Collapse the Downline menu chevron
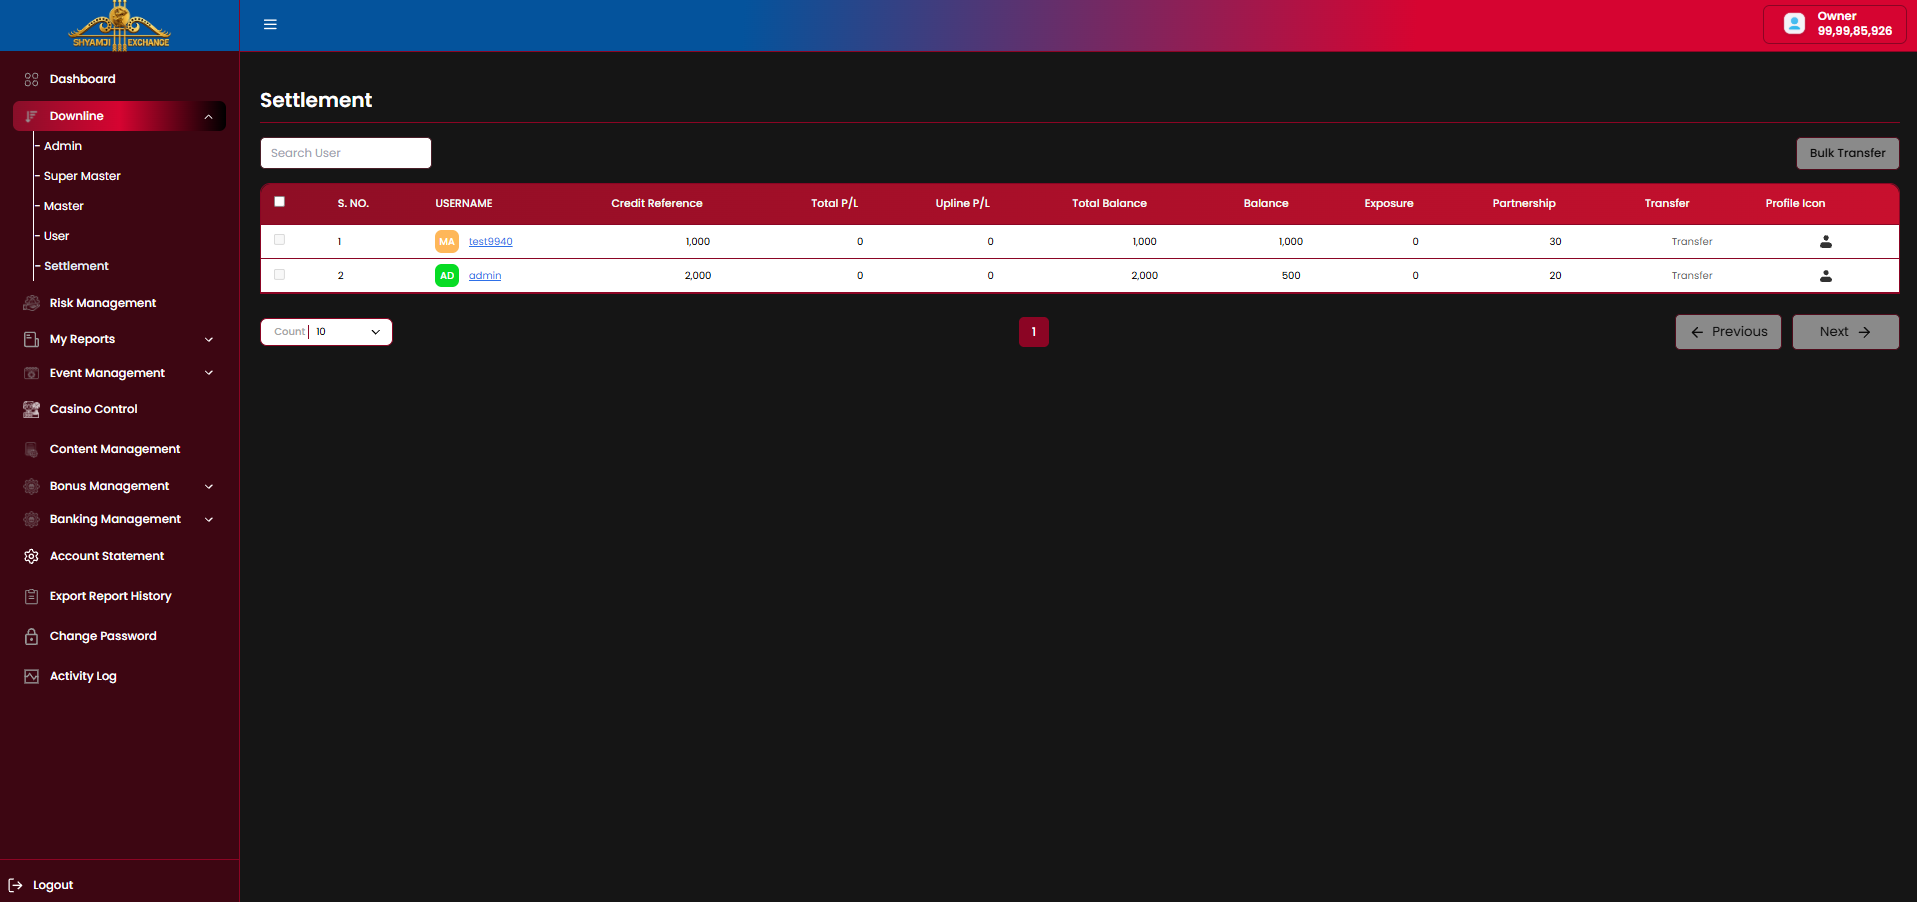 coord(208,117)
